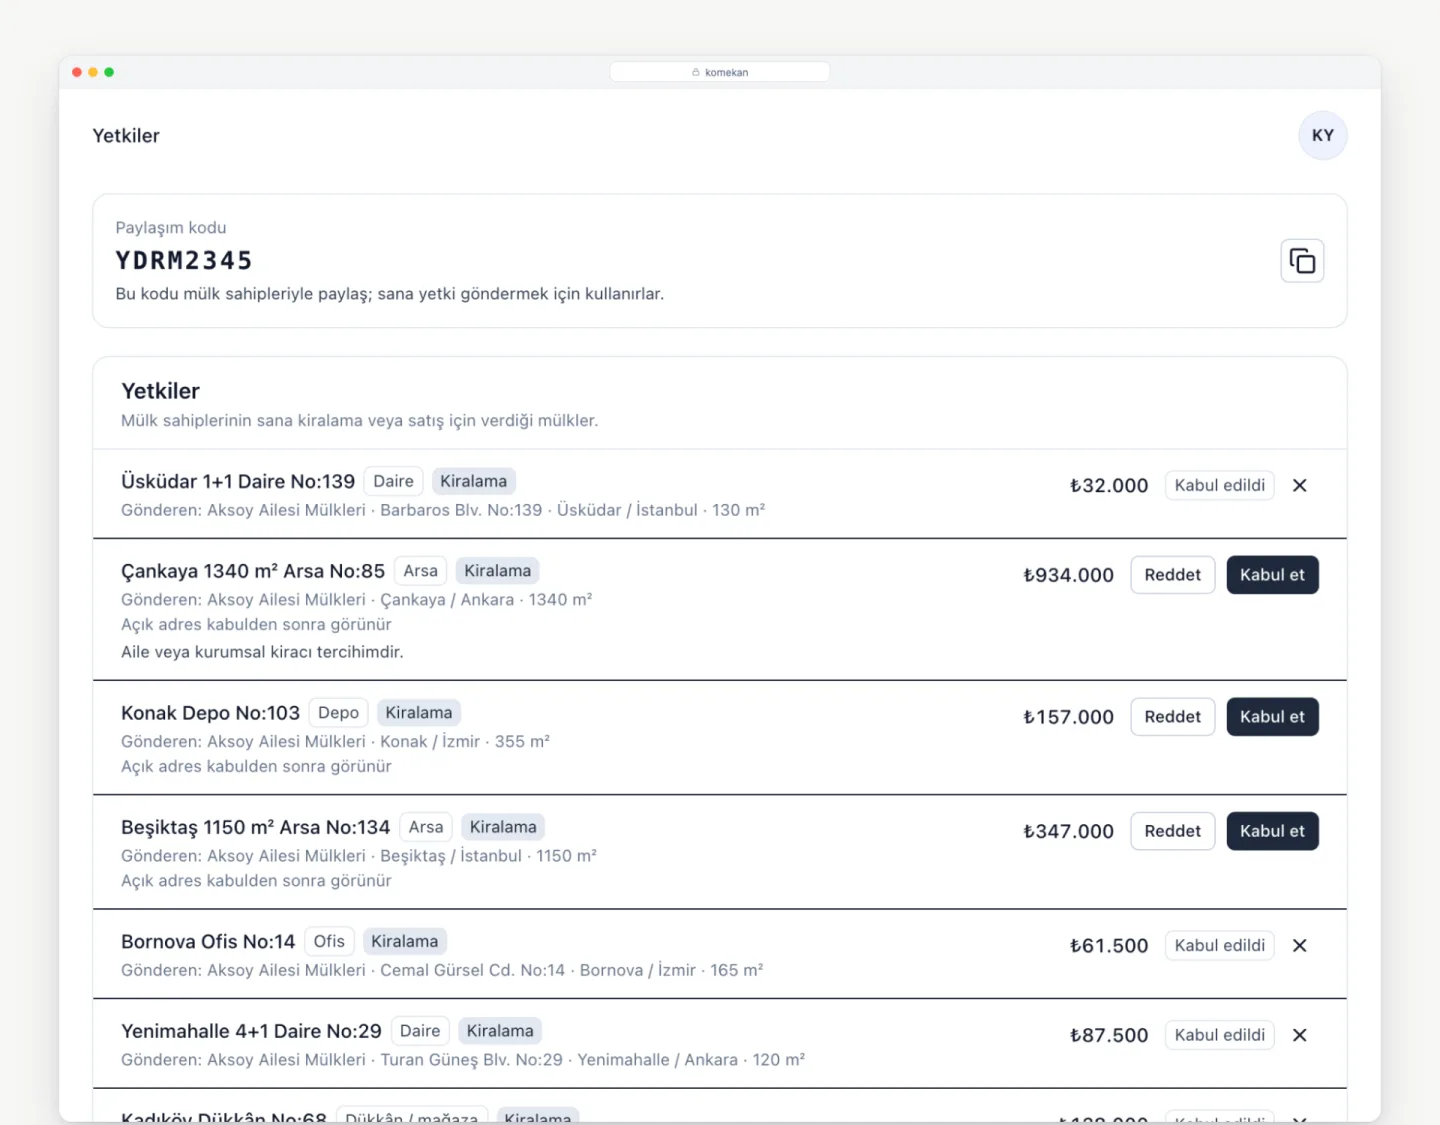Click the ₺347.000 price
The height and width of the screenshot is (1125, 1440).
[1068, 831]
